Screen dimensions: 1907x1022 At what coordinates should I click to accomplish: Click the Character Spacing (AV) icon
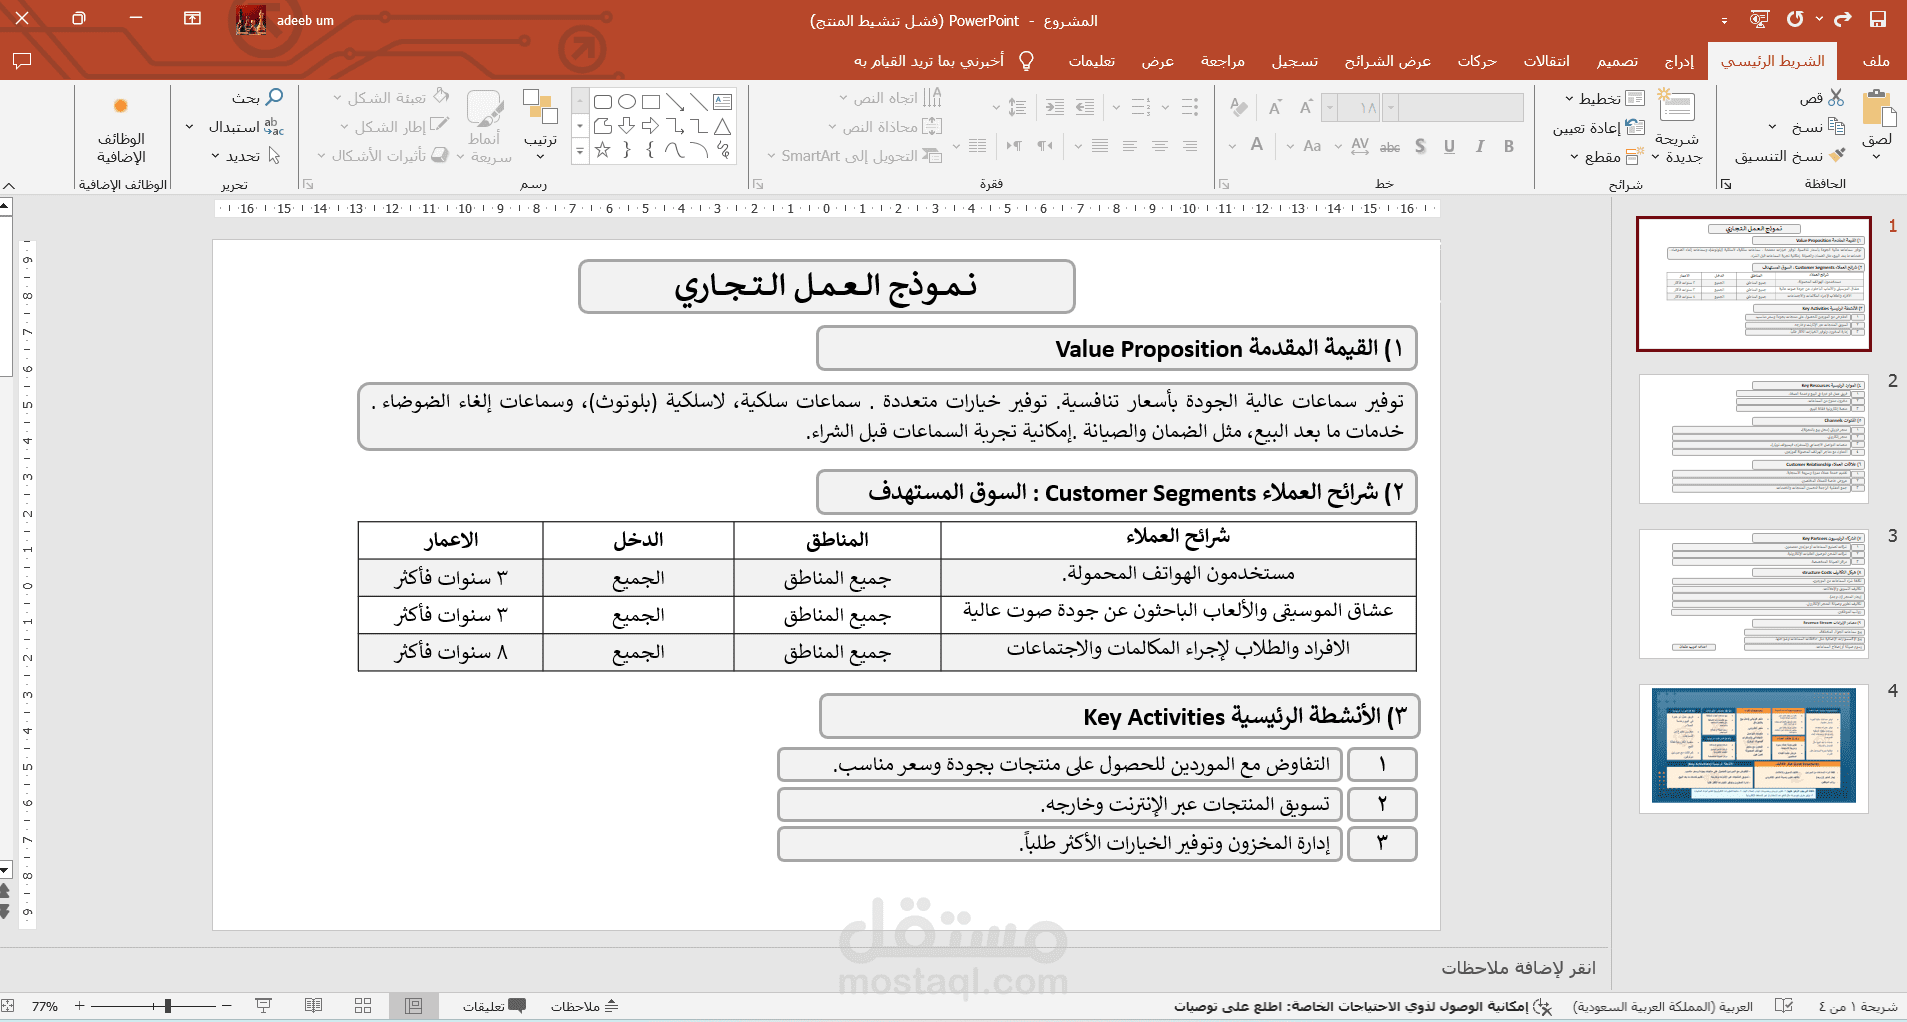(1360, 146)
